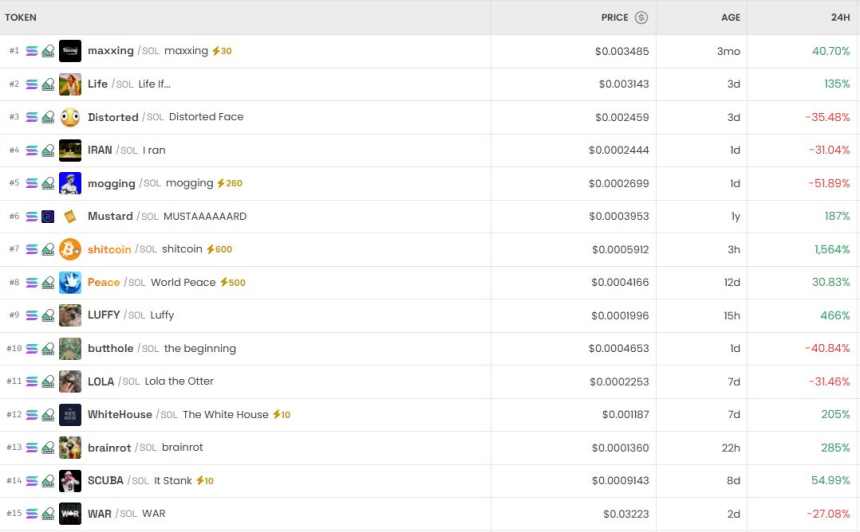Screen dimensions: 860x532
Task: Open the Mustard /SOL pair link
Action: tap(123, 216)
